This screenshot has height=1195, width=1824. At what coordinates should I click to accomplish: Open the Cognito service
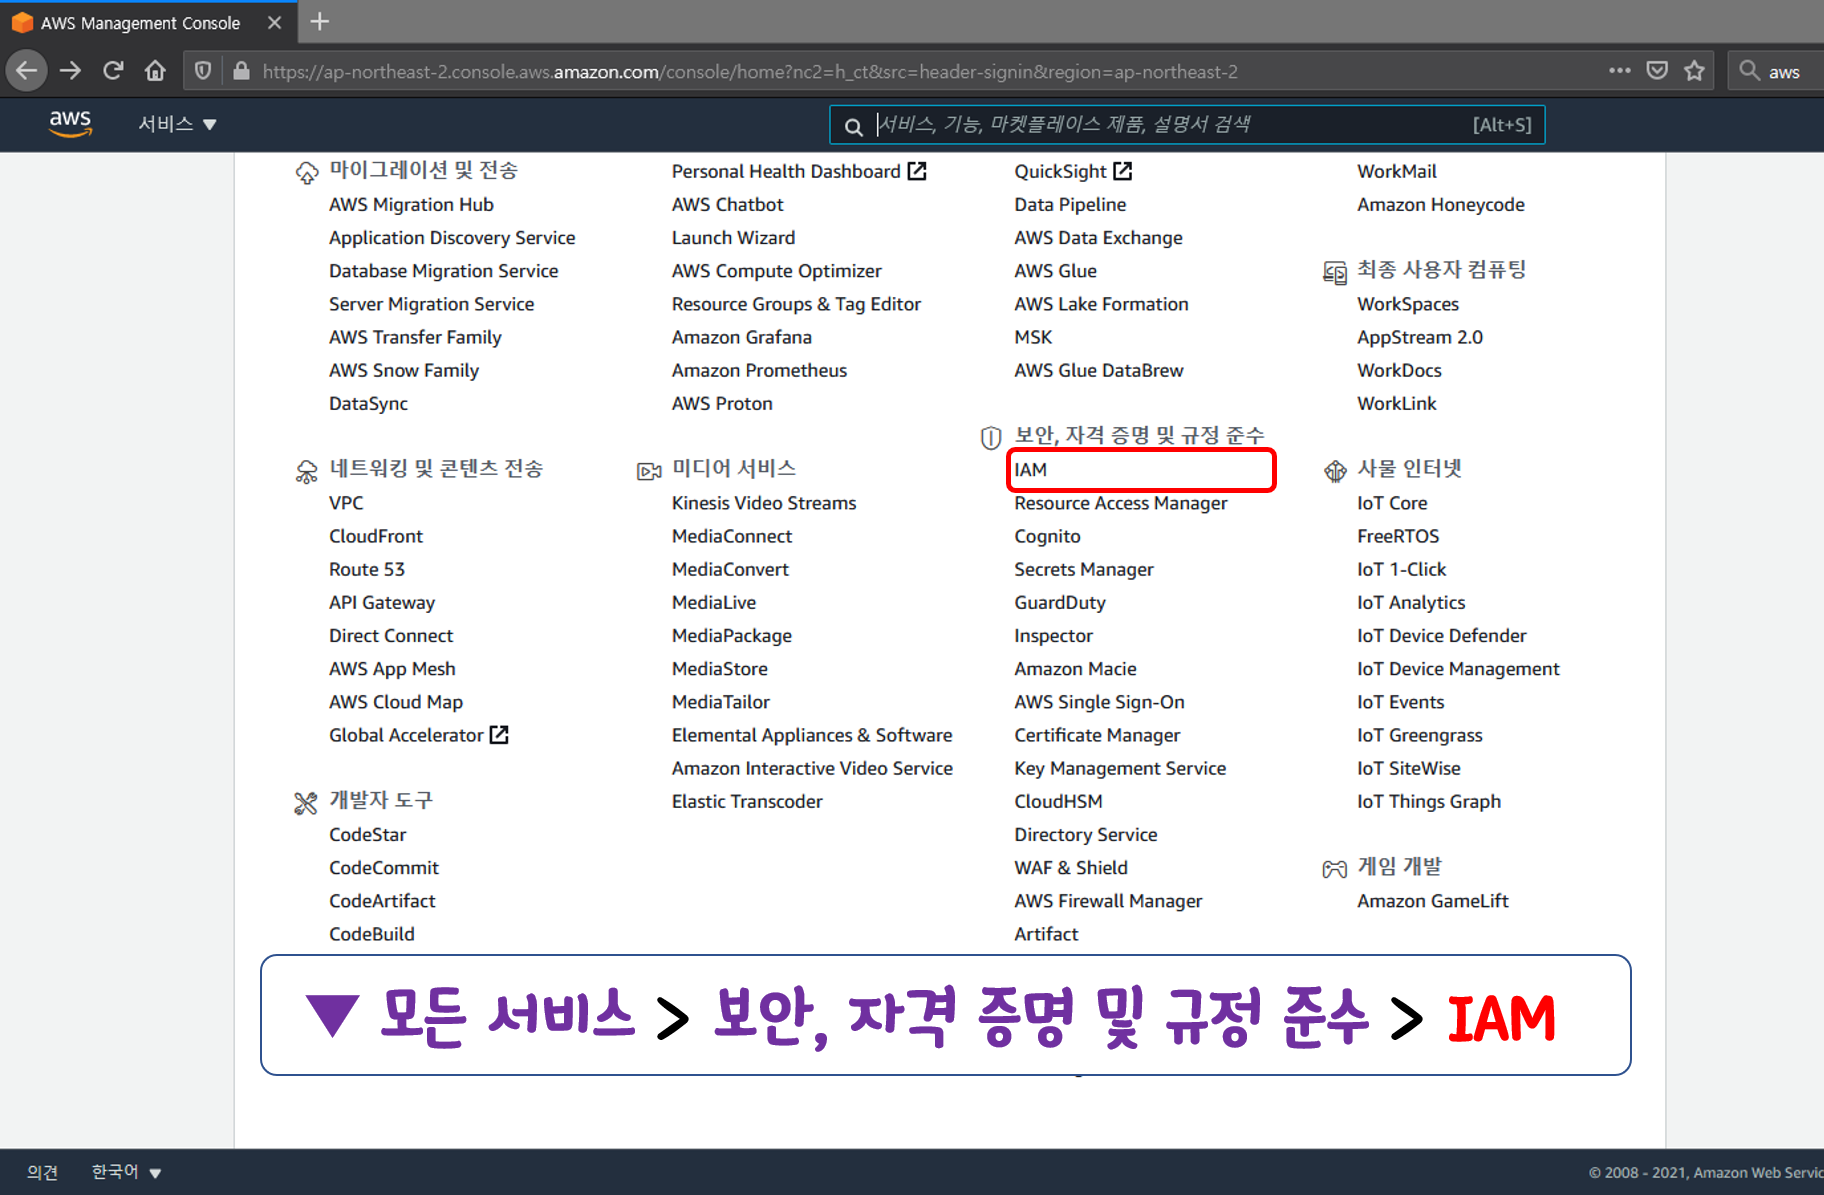[x=1047, y=536]
